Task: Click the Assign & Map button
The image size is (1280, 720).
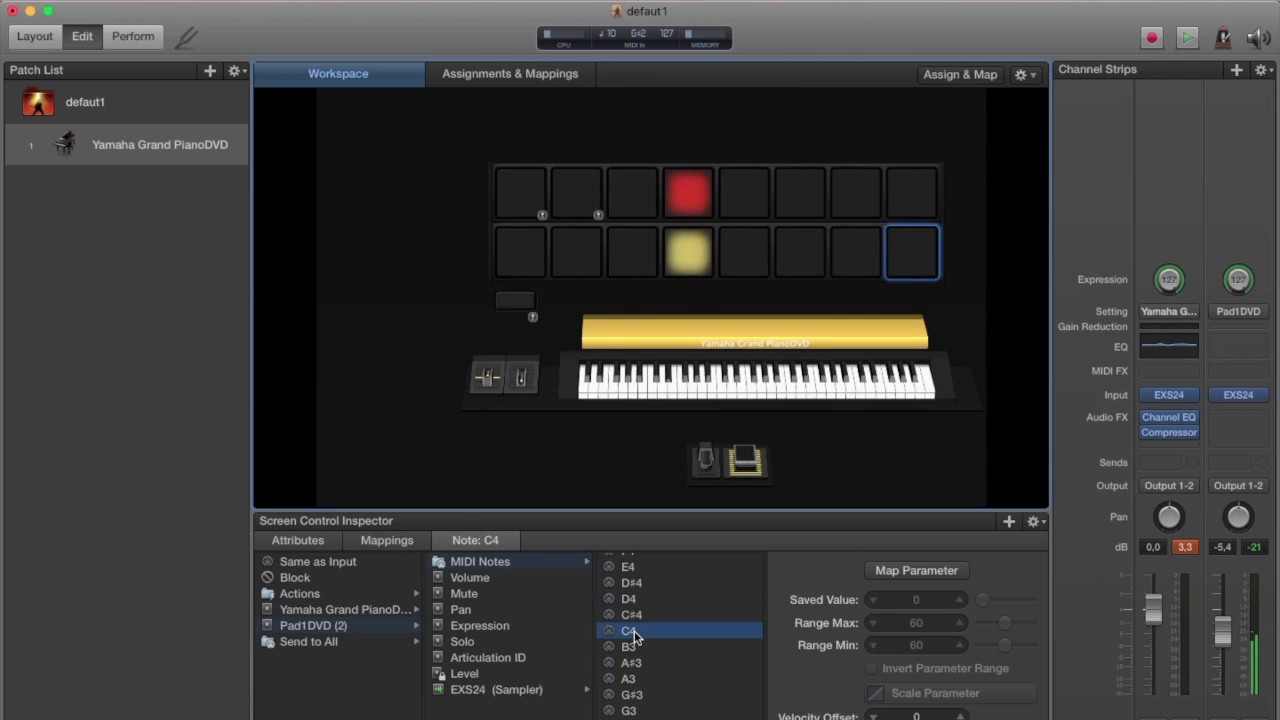Action: pos(960,74)
